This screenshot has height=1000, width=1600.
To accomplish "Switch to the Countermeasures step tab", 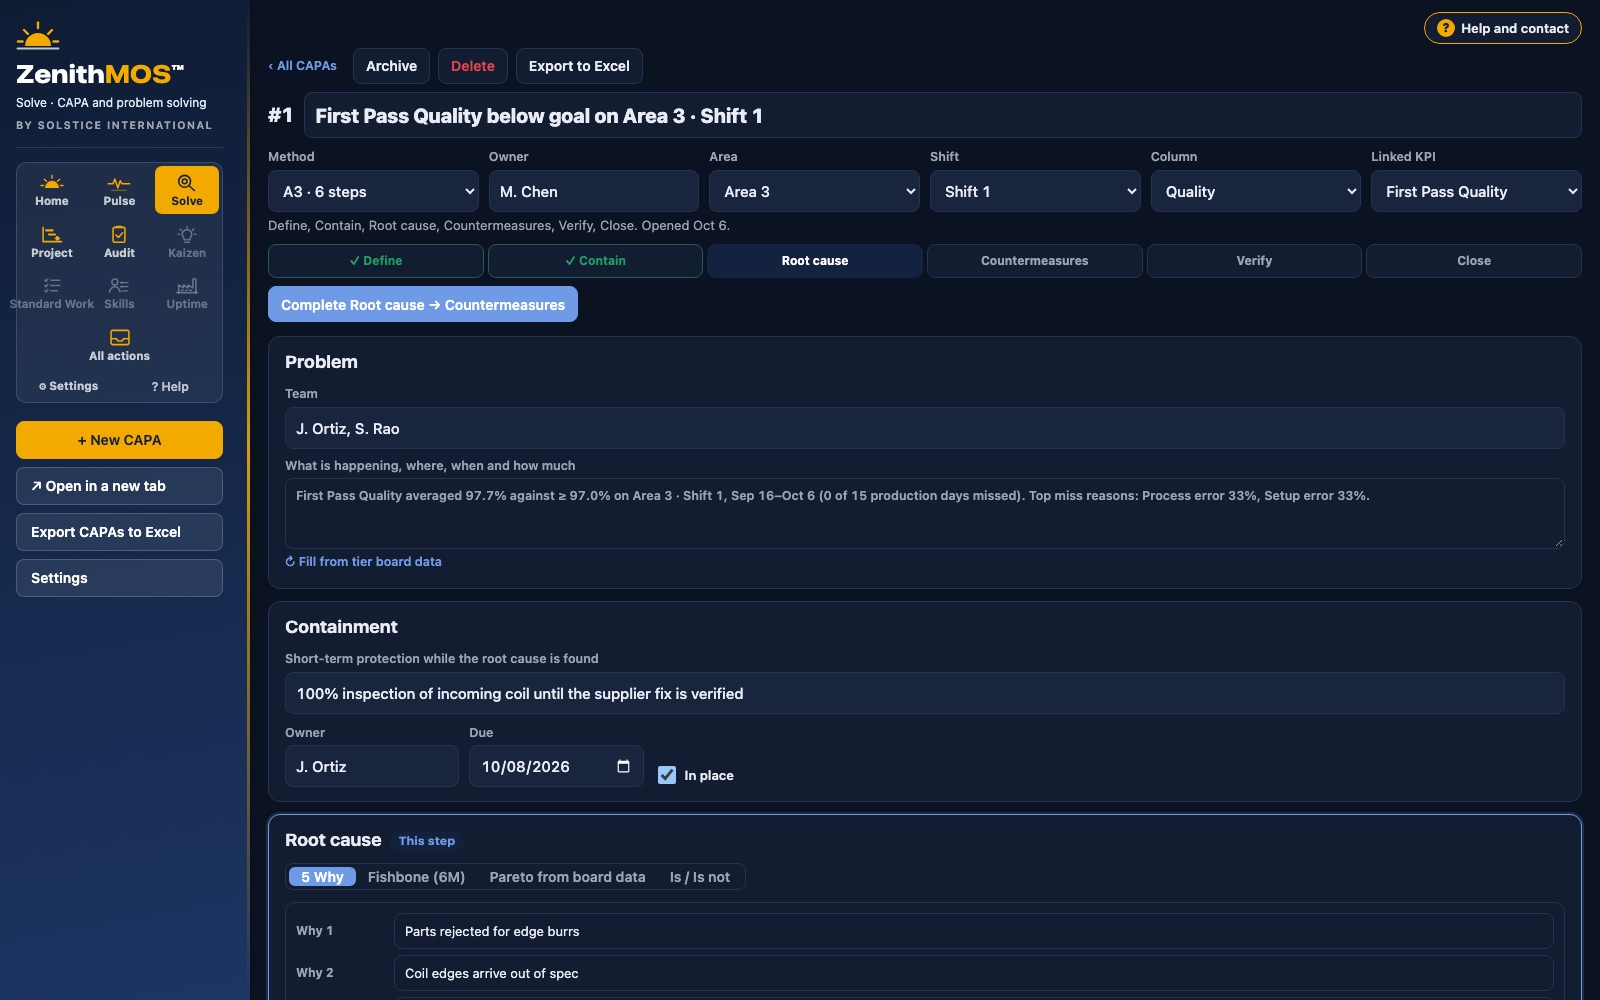I will (x=1035, y=261).
